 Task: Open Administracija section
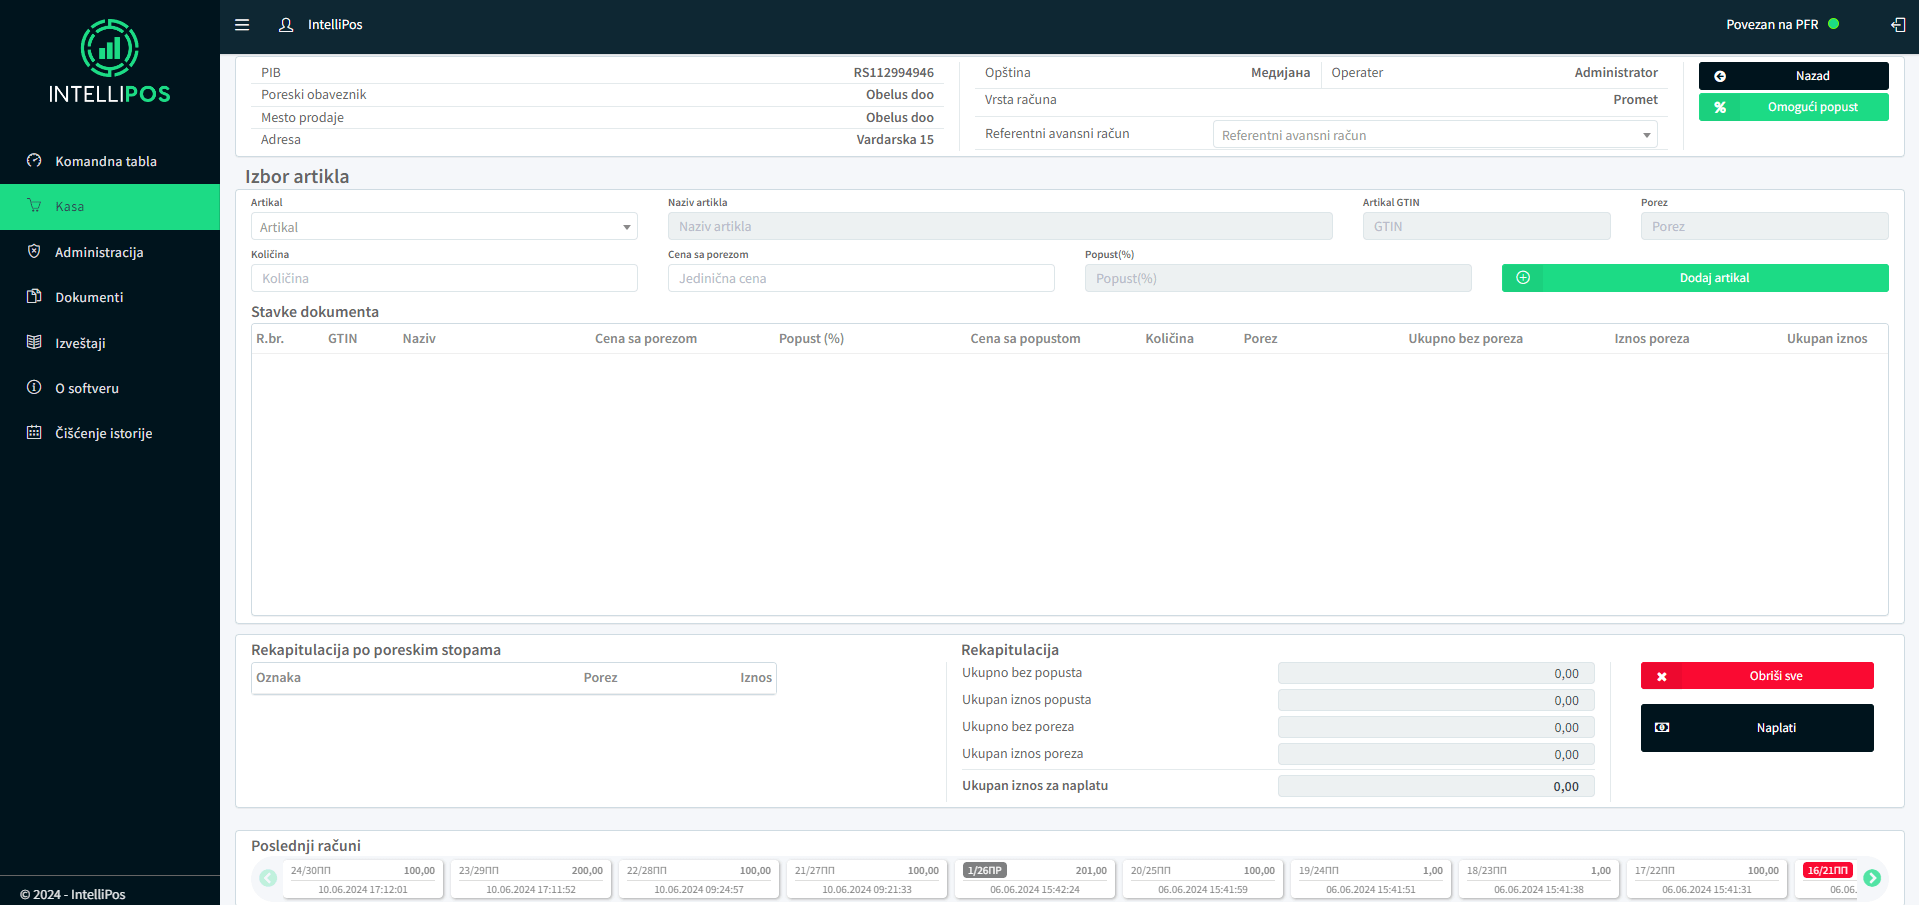click(x=99, y=252)
